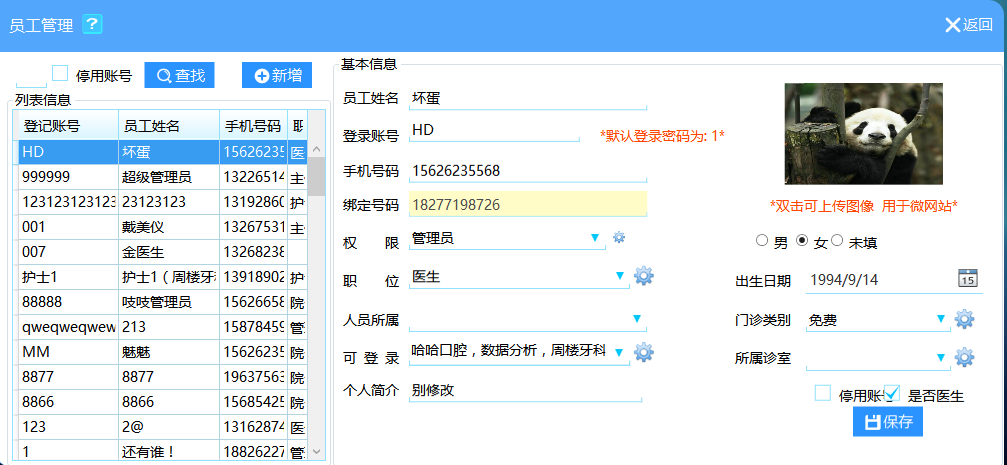1007x465 pixels.
Task: Select the 男 radio button
Action: [762, 241]
